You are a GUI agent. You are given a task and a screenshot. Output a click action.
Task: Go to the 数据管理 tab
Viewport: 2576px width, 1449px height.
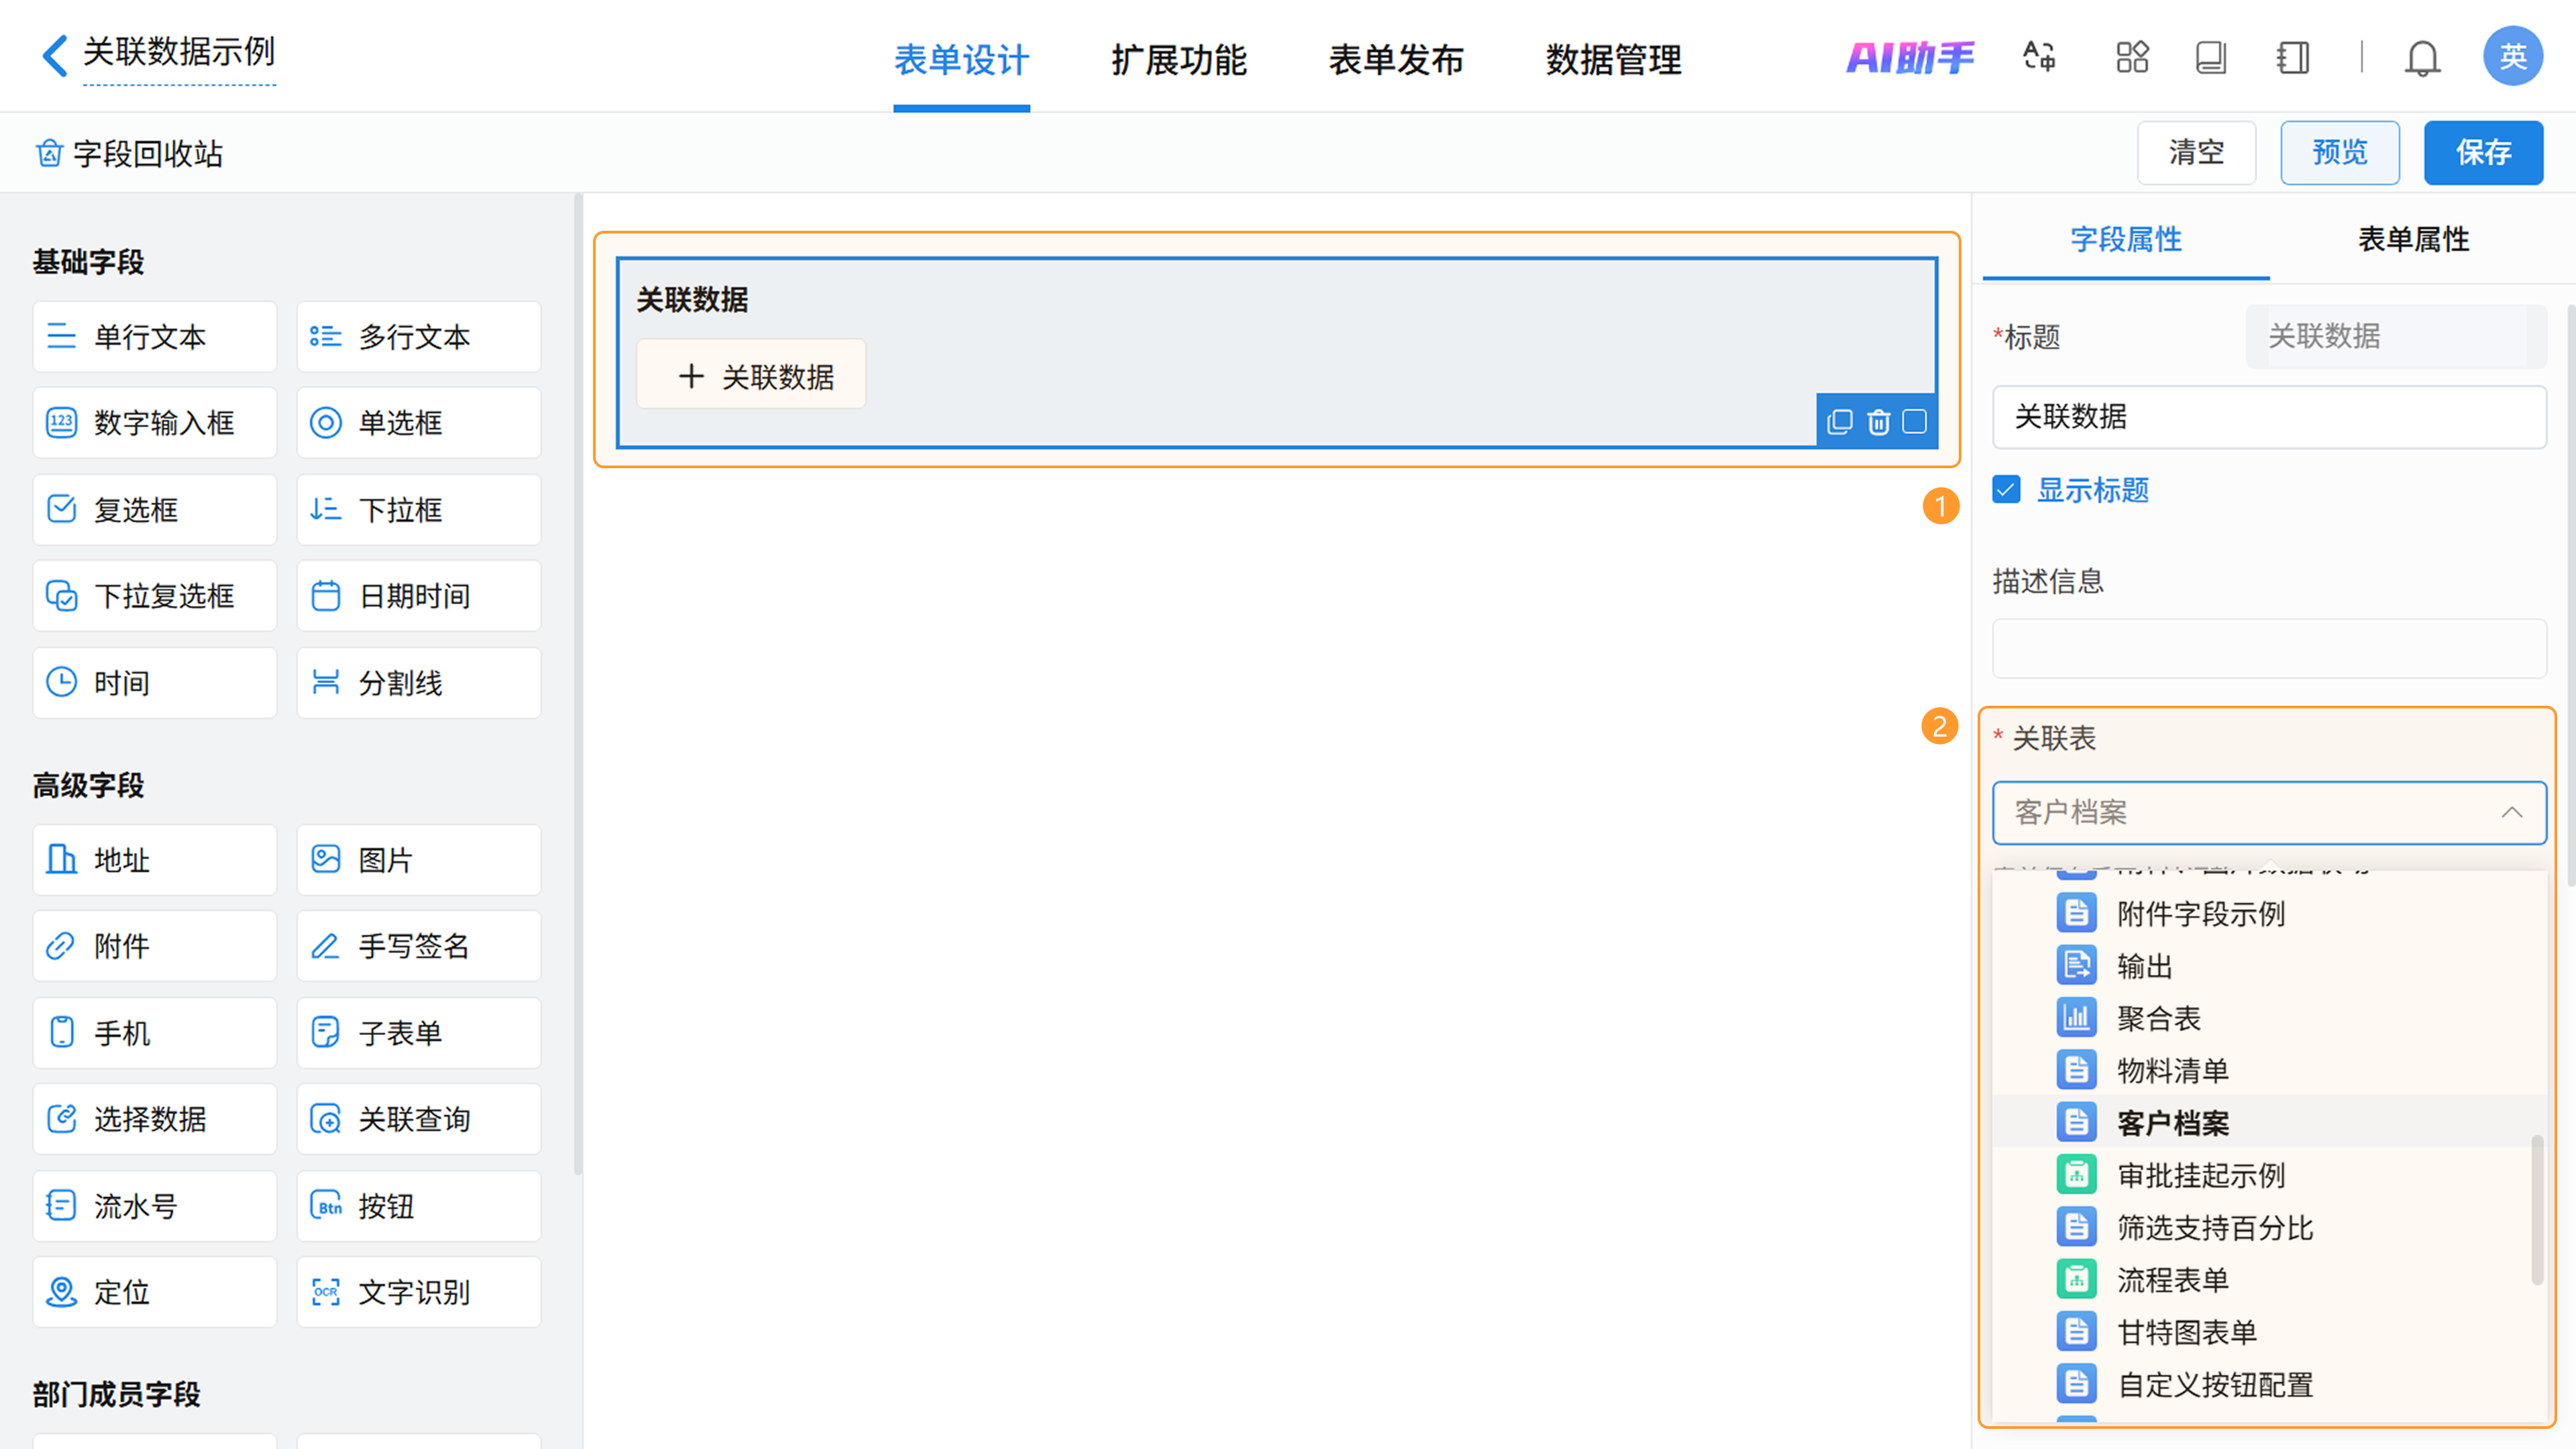pos(1613,60)
